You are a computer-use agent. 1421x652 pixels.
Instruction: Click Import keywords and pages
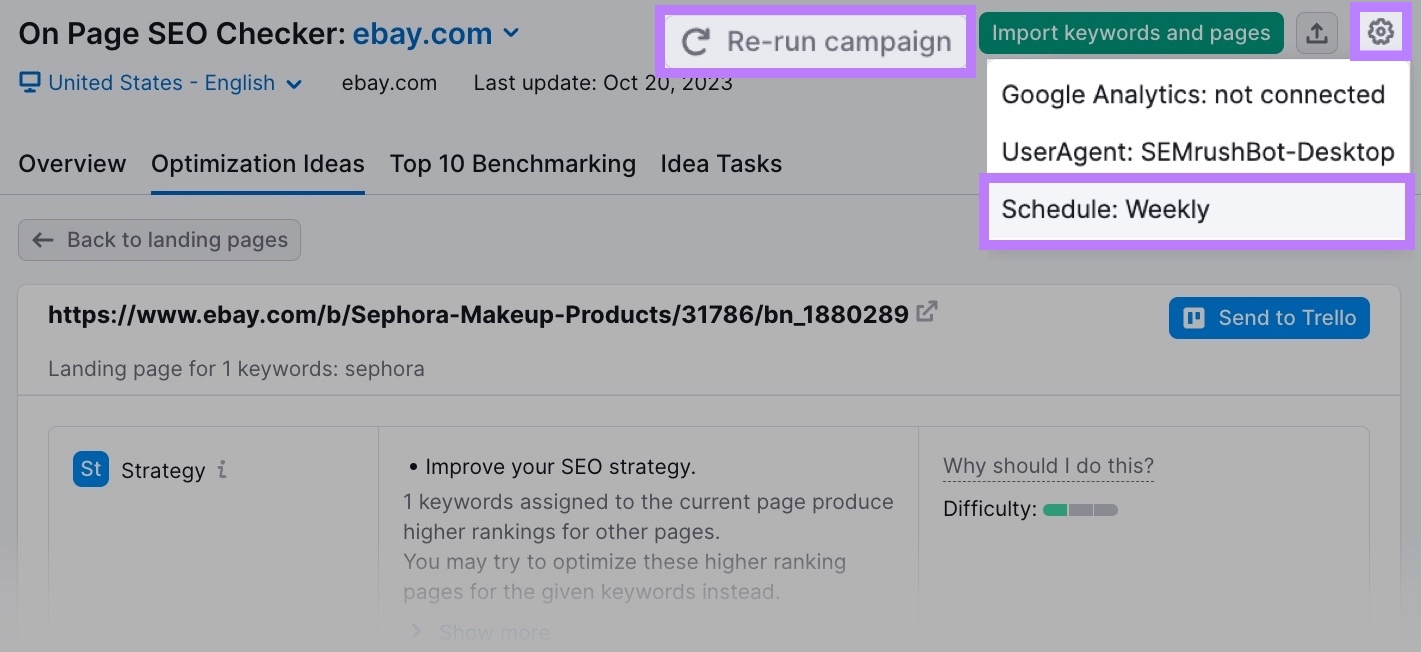pos(1131,32)
